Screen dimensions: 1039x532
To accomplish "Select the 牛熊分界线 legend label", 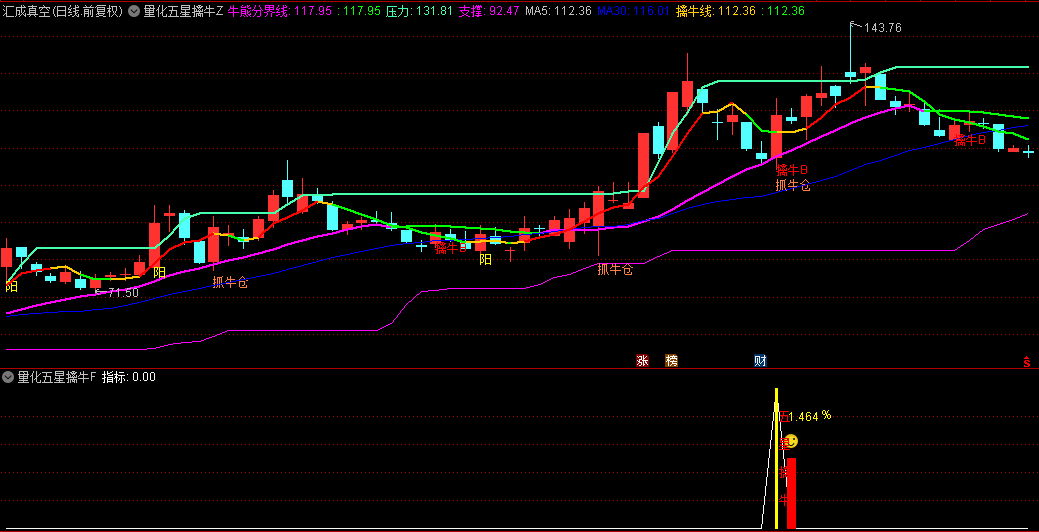I will click(x=258, y=12).
